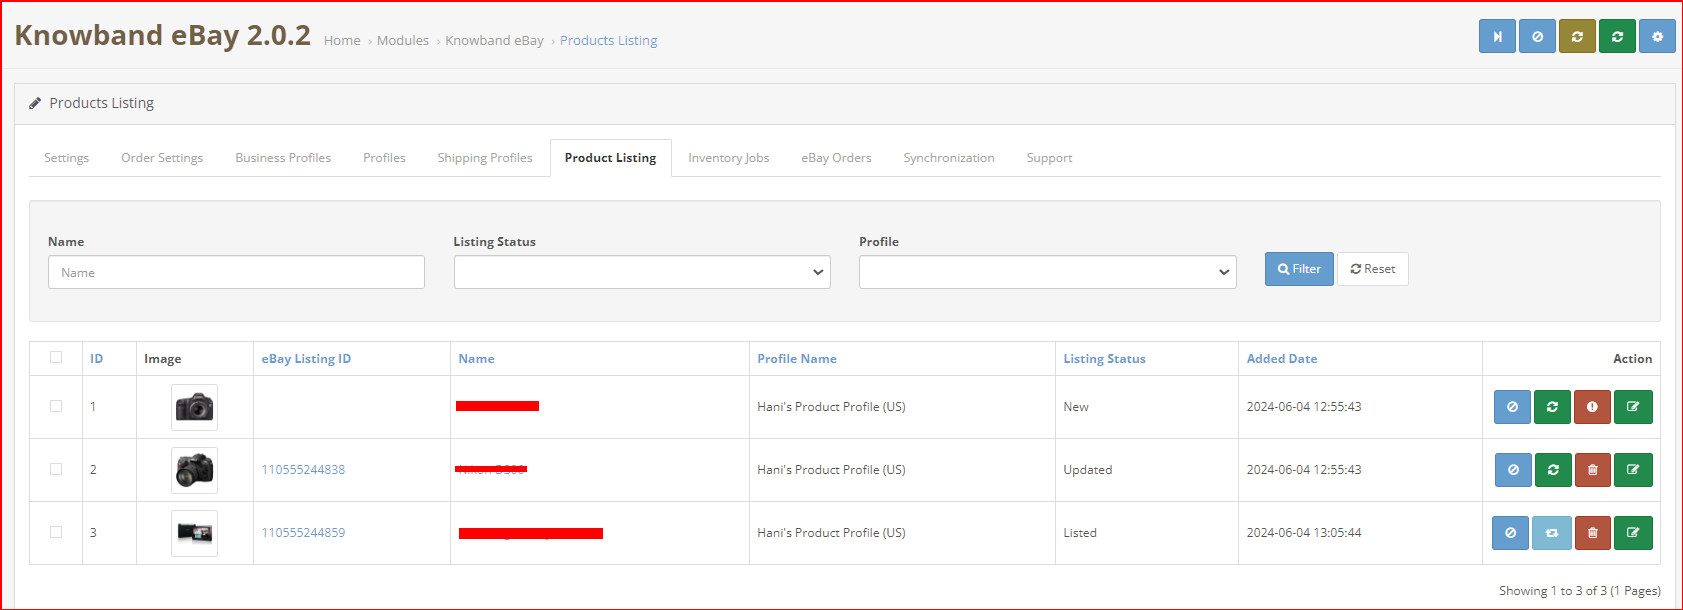This screenshot has height=610, width=1683.
Task: Click the ban icon in product row 1
Action: click(x=1512, y=407)
